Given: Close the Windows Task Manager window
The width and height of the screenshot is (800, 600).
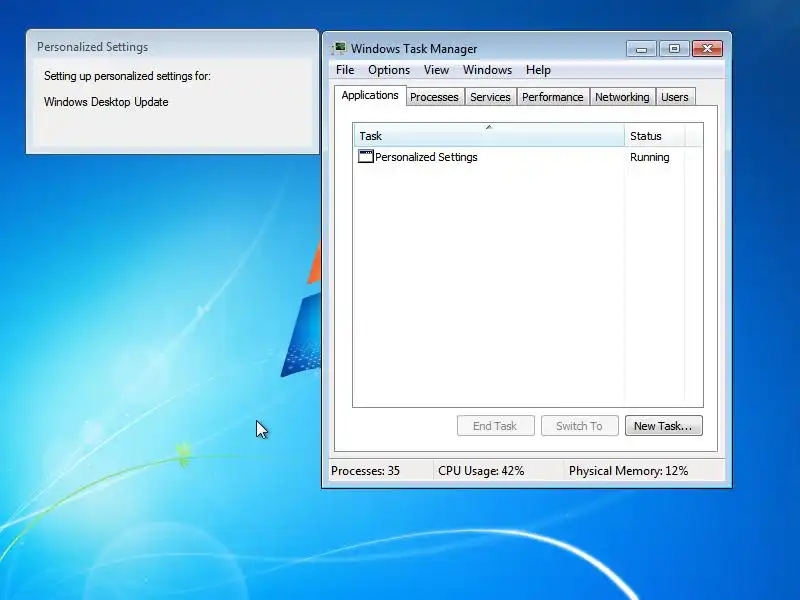Looking at the screenshot, I should (707, 49).
